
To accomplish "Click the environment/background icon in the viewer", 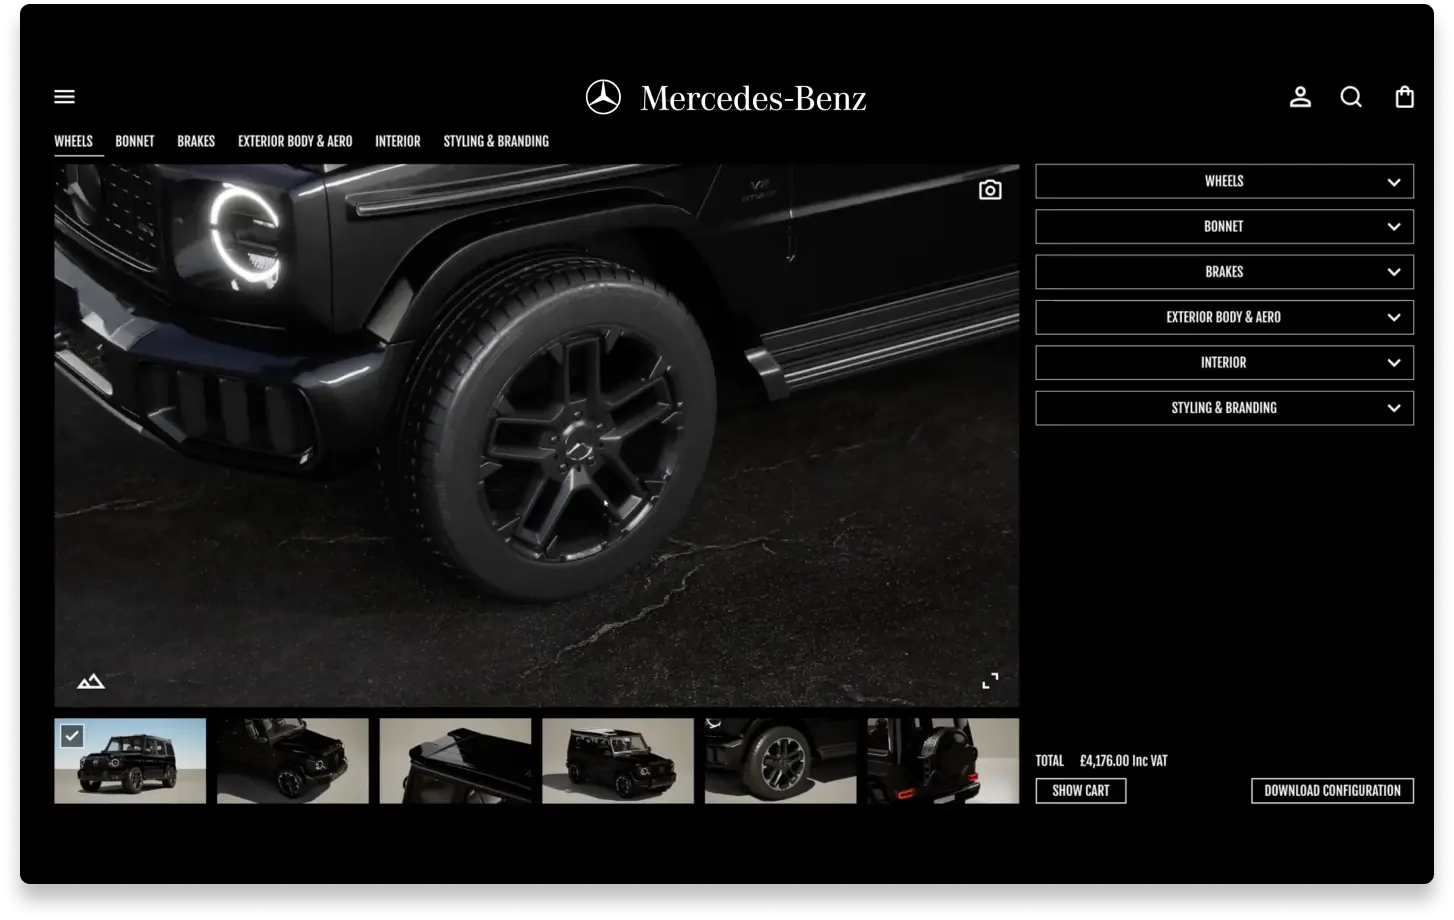I will pyautogui.click(x=90, y=680).
